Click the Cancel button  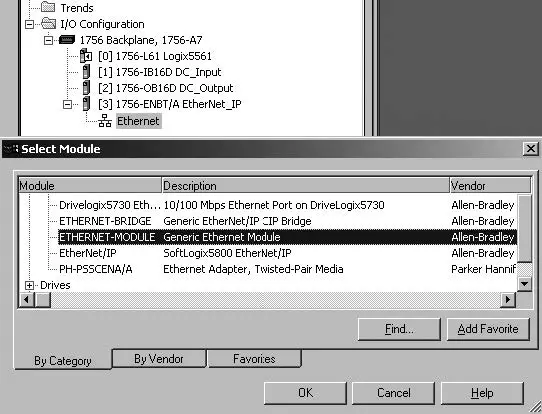(x=393, y=393)
